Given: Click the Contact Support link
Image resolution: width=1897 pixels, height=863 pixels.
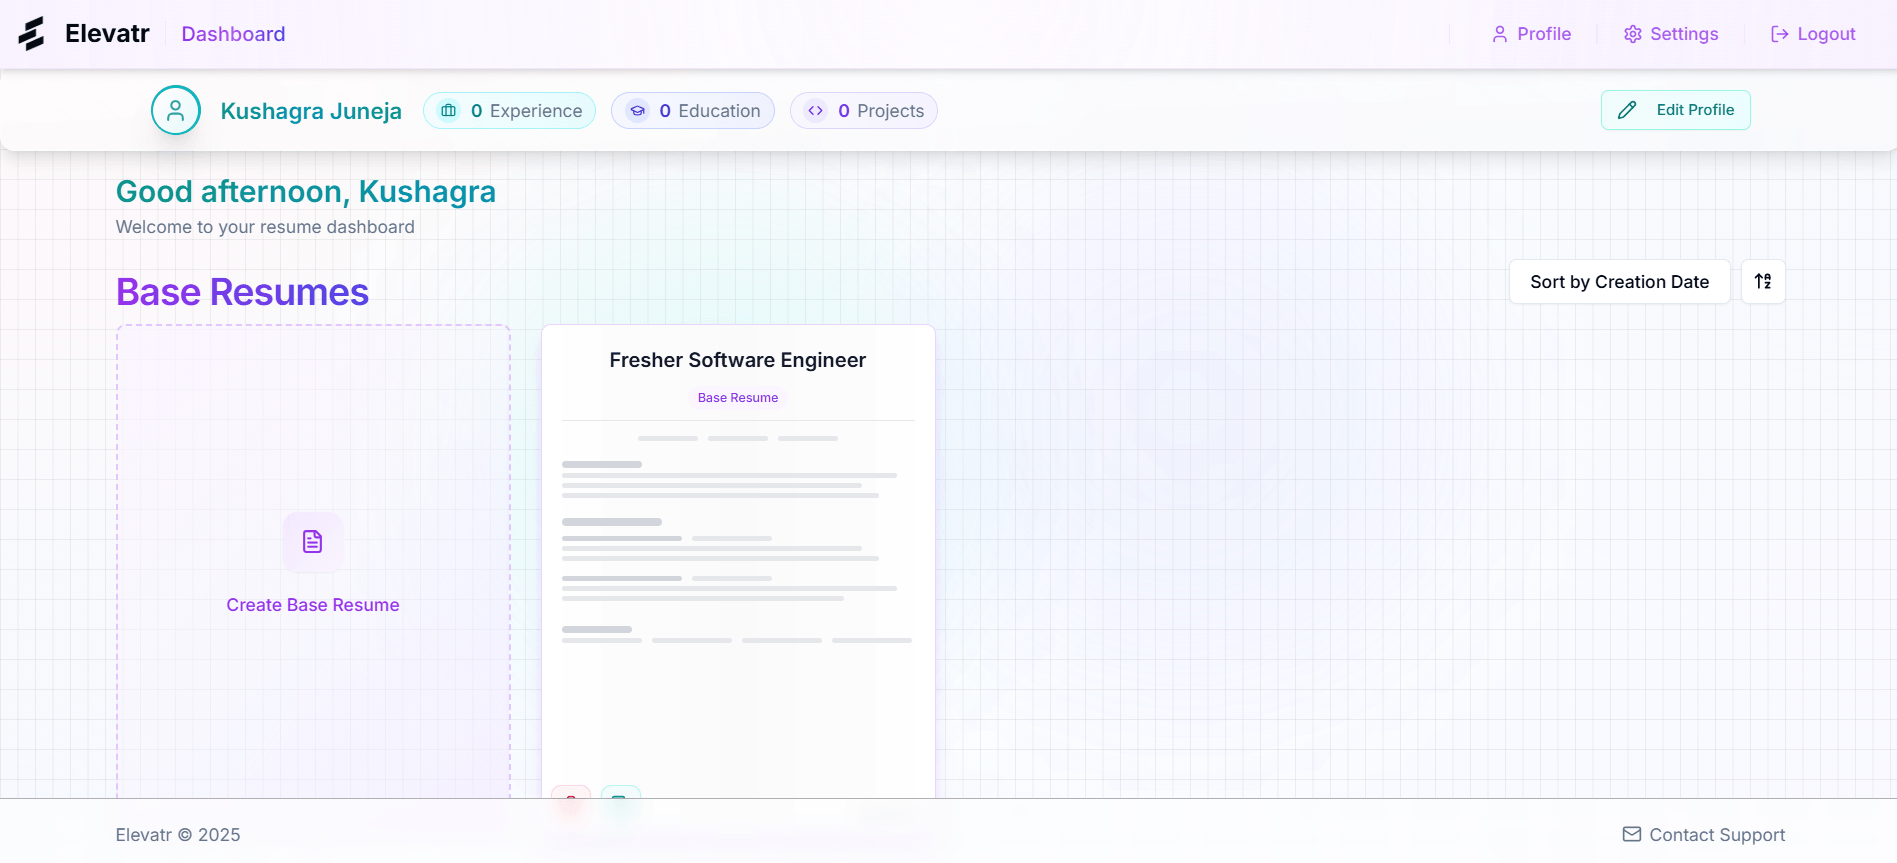Looking at the screenshot, I should (1703, 835).
